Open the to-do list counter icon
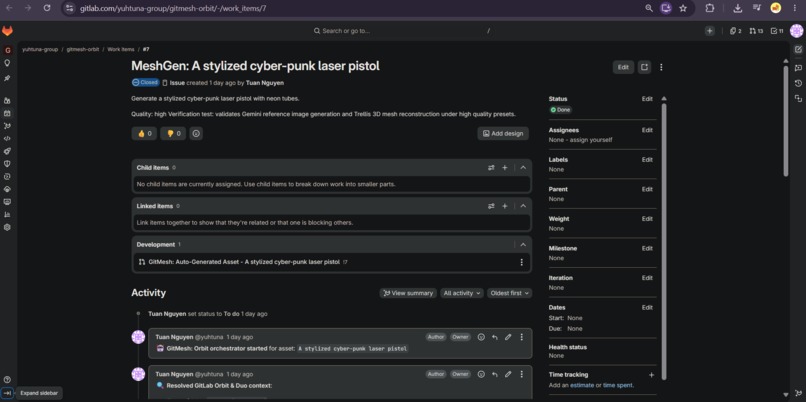806x402 pixels. (777, 31)
